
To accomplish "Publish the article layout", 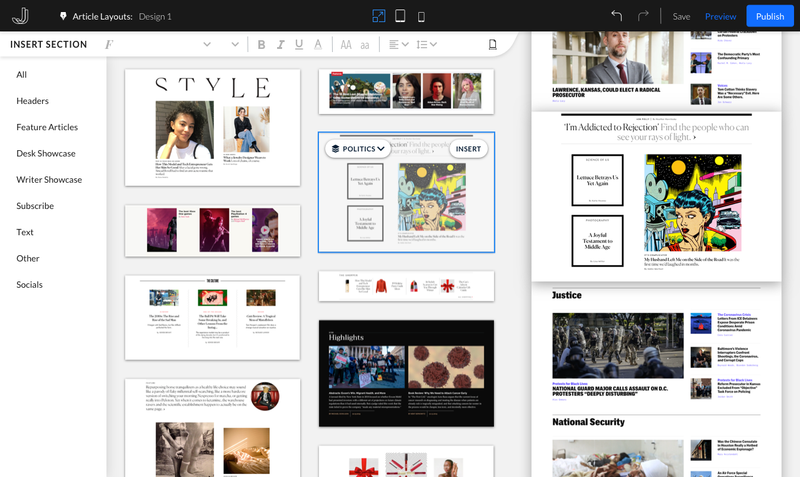I will tap(770, 16).
